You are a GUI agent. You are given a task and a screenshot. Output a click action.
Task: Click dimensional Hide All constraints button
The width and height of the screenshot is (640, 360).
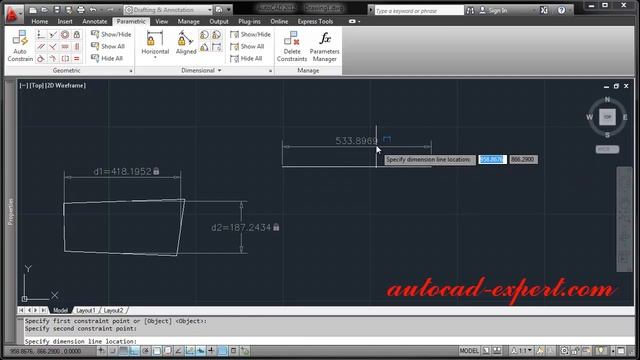[x=246, y=58]
